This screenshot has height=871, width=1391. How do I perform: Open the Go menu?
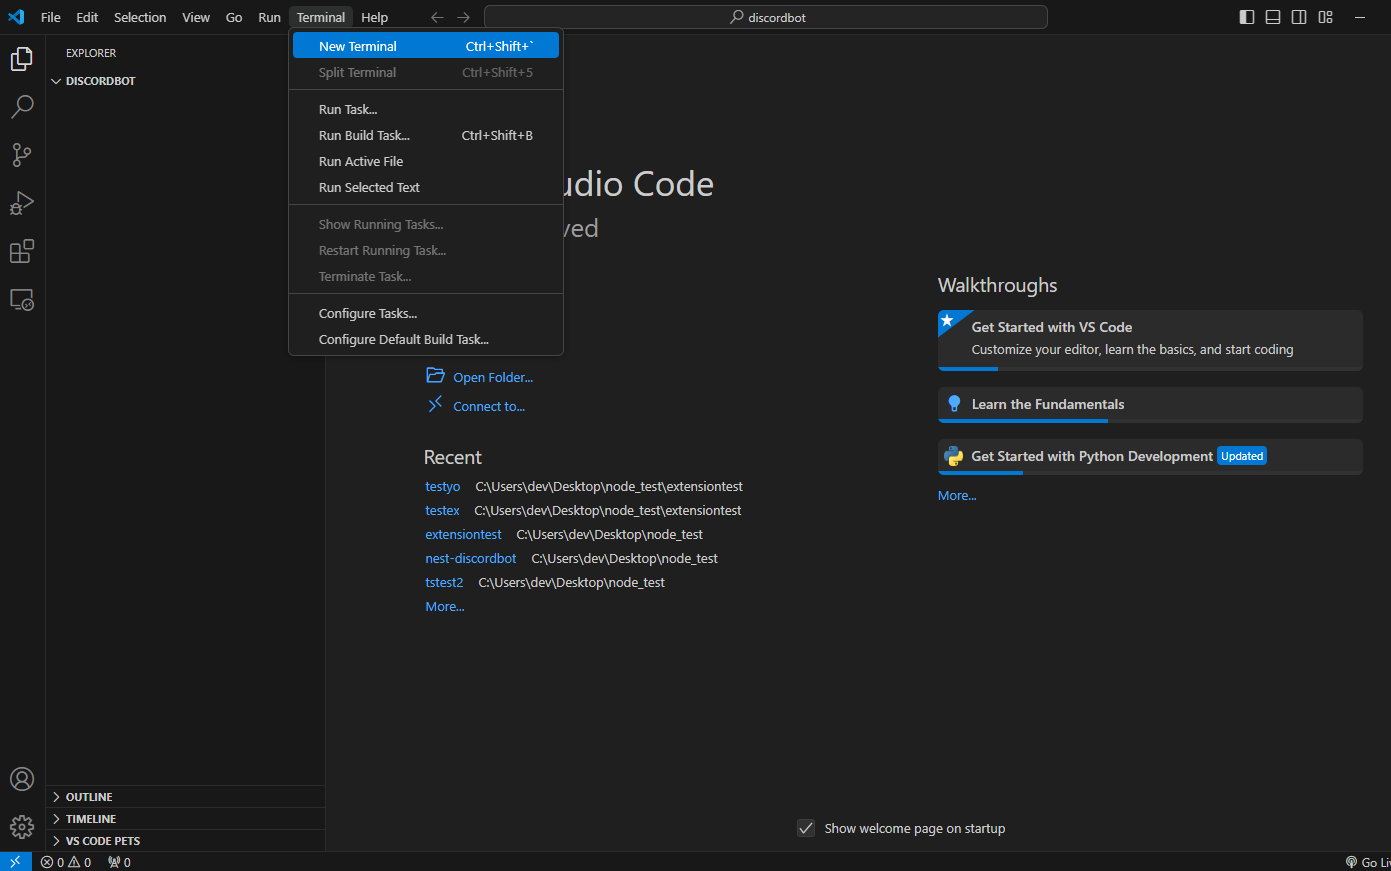(x=234, y=17)
